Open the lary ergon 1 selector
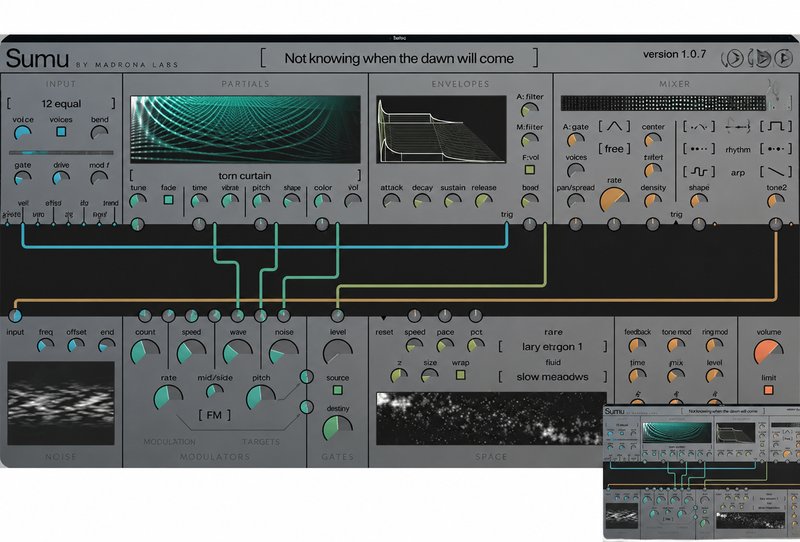The height and width of the screenshot is (542, 800). coord(553,347)
